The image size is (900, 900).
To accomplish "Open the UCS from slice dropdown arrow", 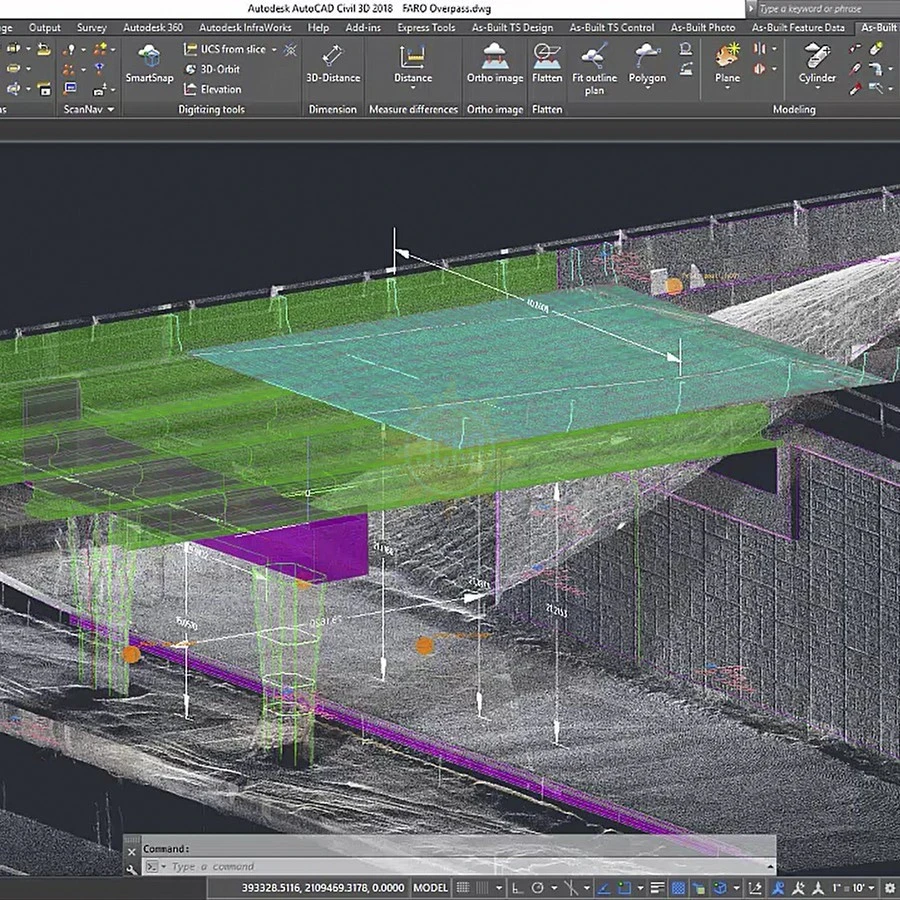I will click(274, 49).
